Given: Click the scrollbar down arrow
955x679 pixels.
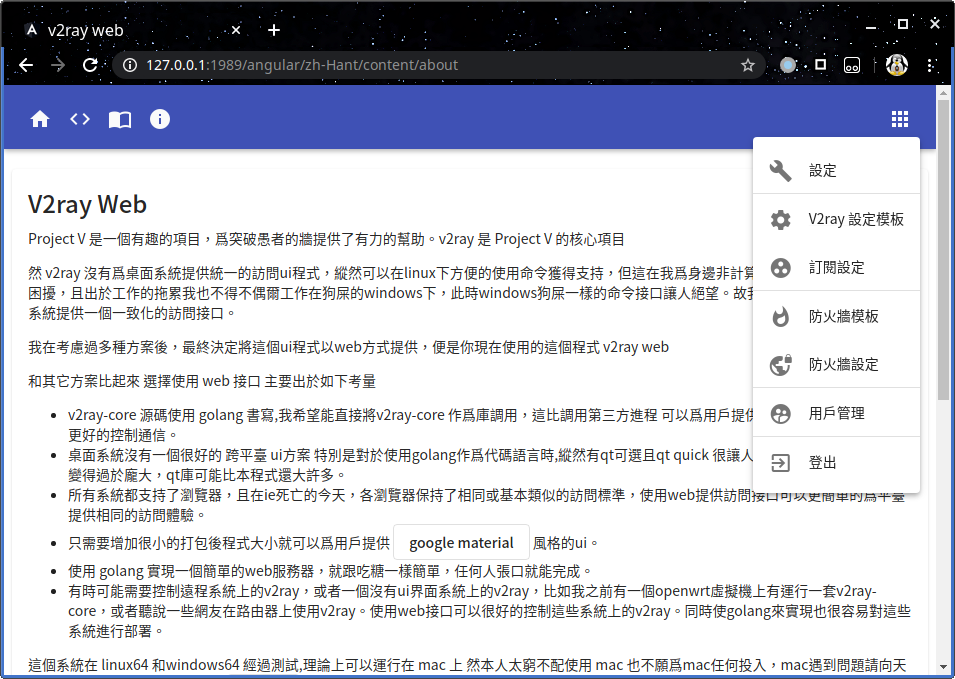Looking at the screenshot, I should pos(943,667).
